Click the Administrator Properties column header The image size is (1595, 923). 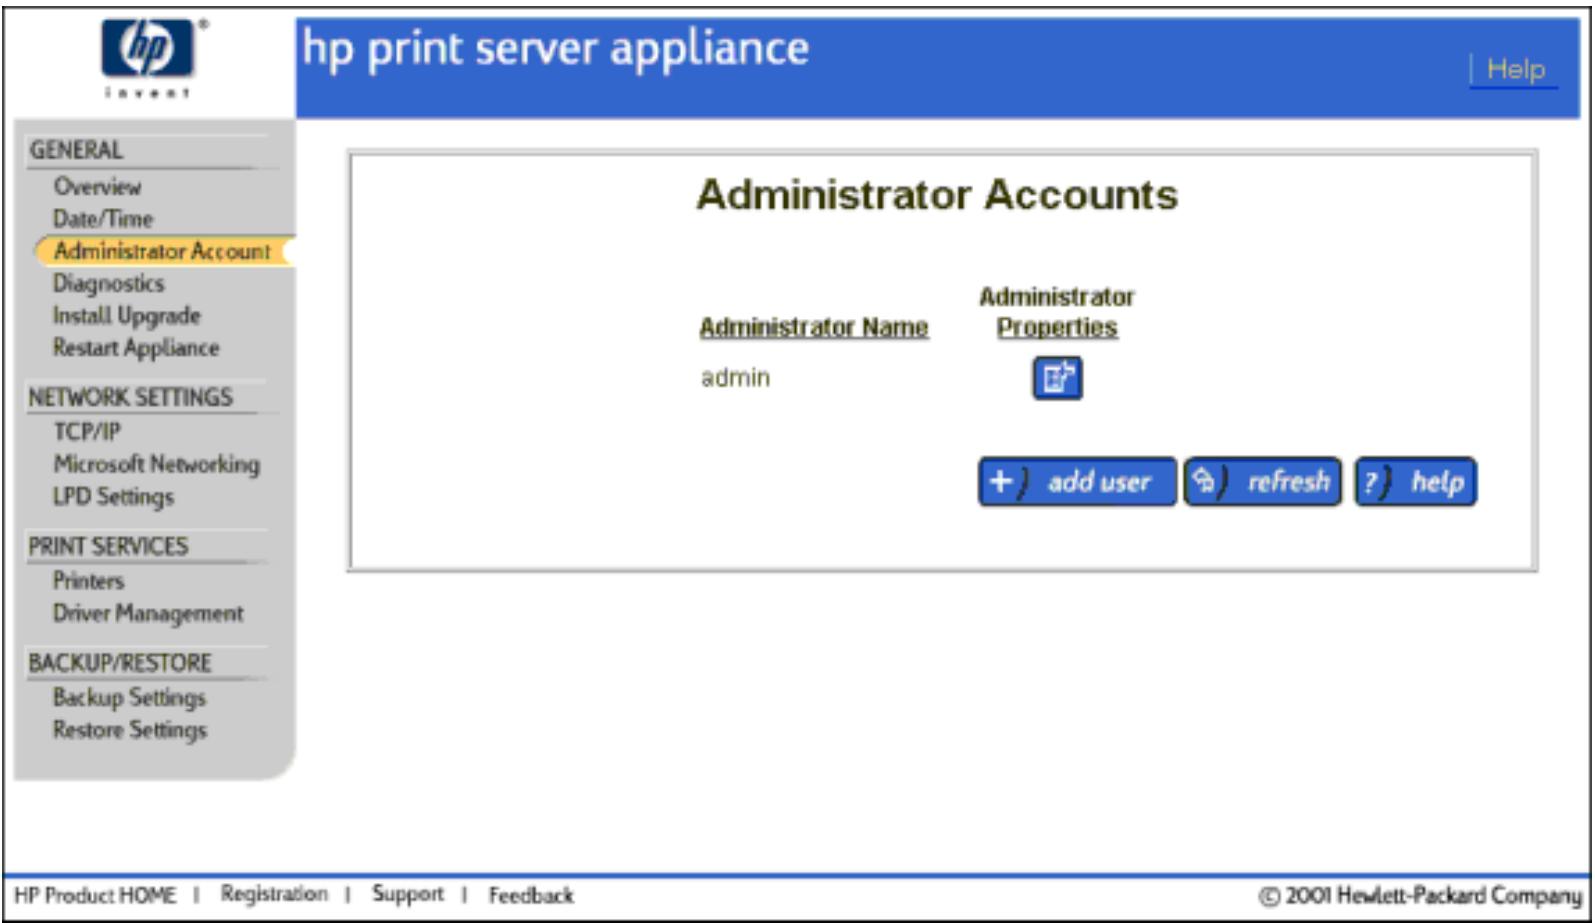click(x=1057, y=312)
